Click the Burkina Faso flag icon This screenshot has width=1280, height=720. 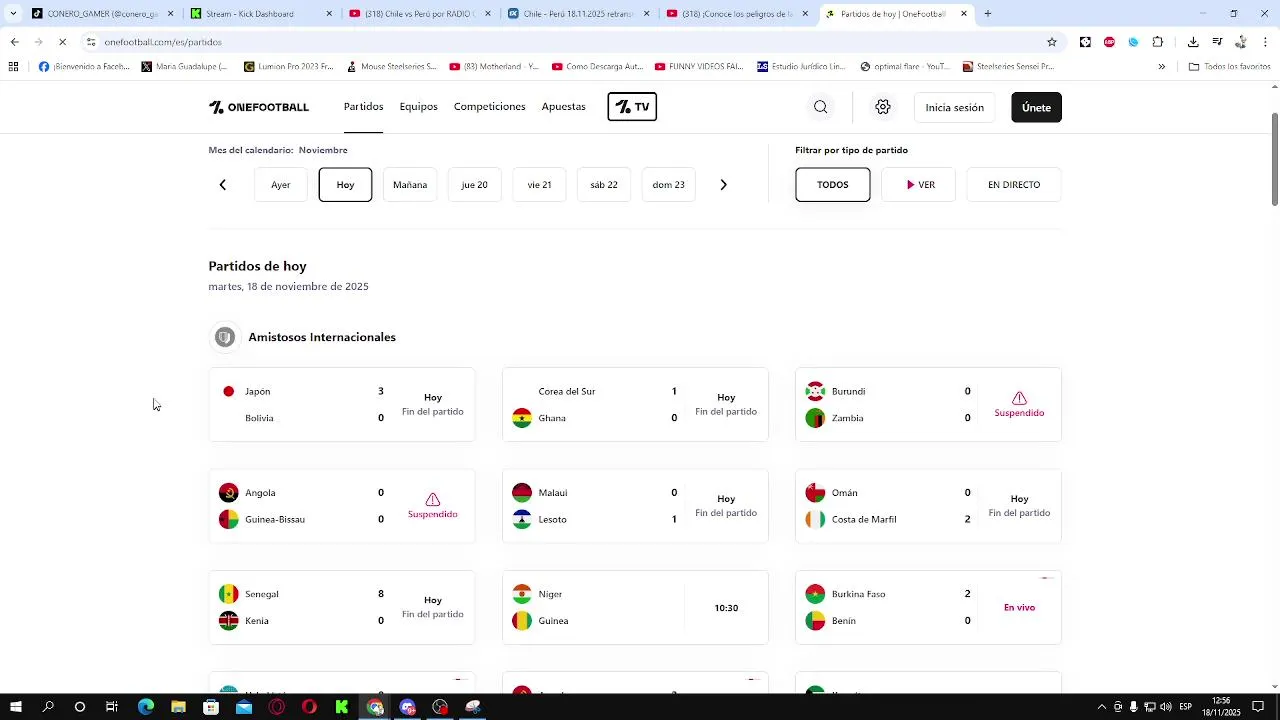pyautogui.click(x=815, y=594)
